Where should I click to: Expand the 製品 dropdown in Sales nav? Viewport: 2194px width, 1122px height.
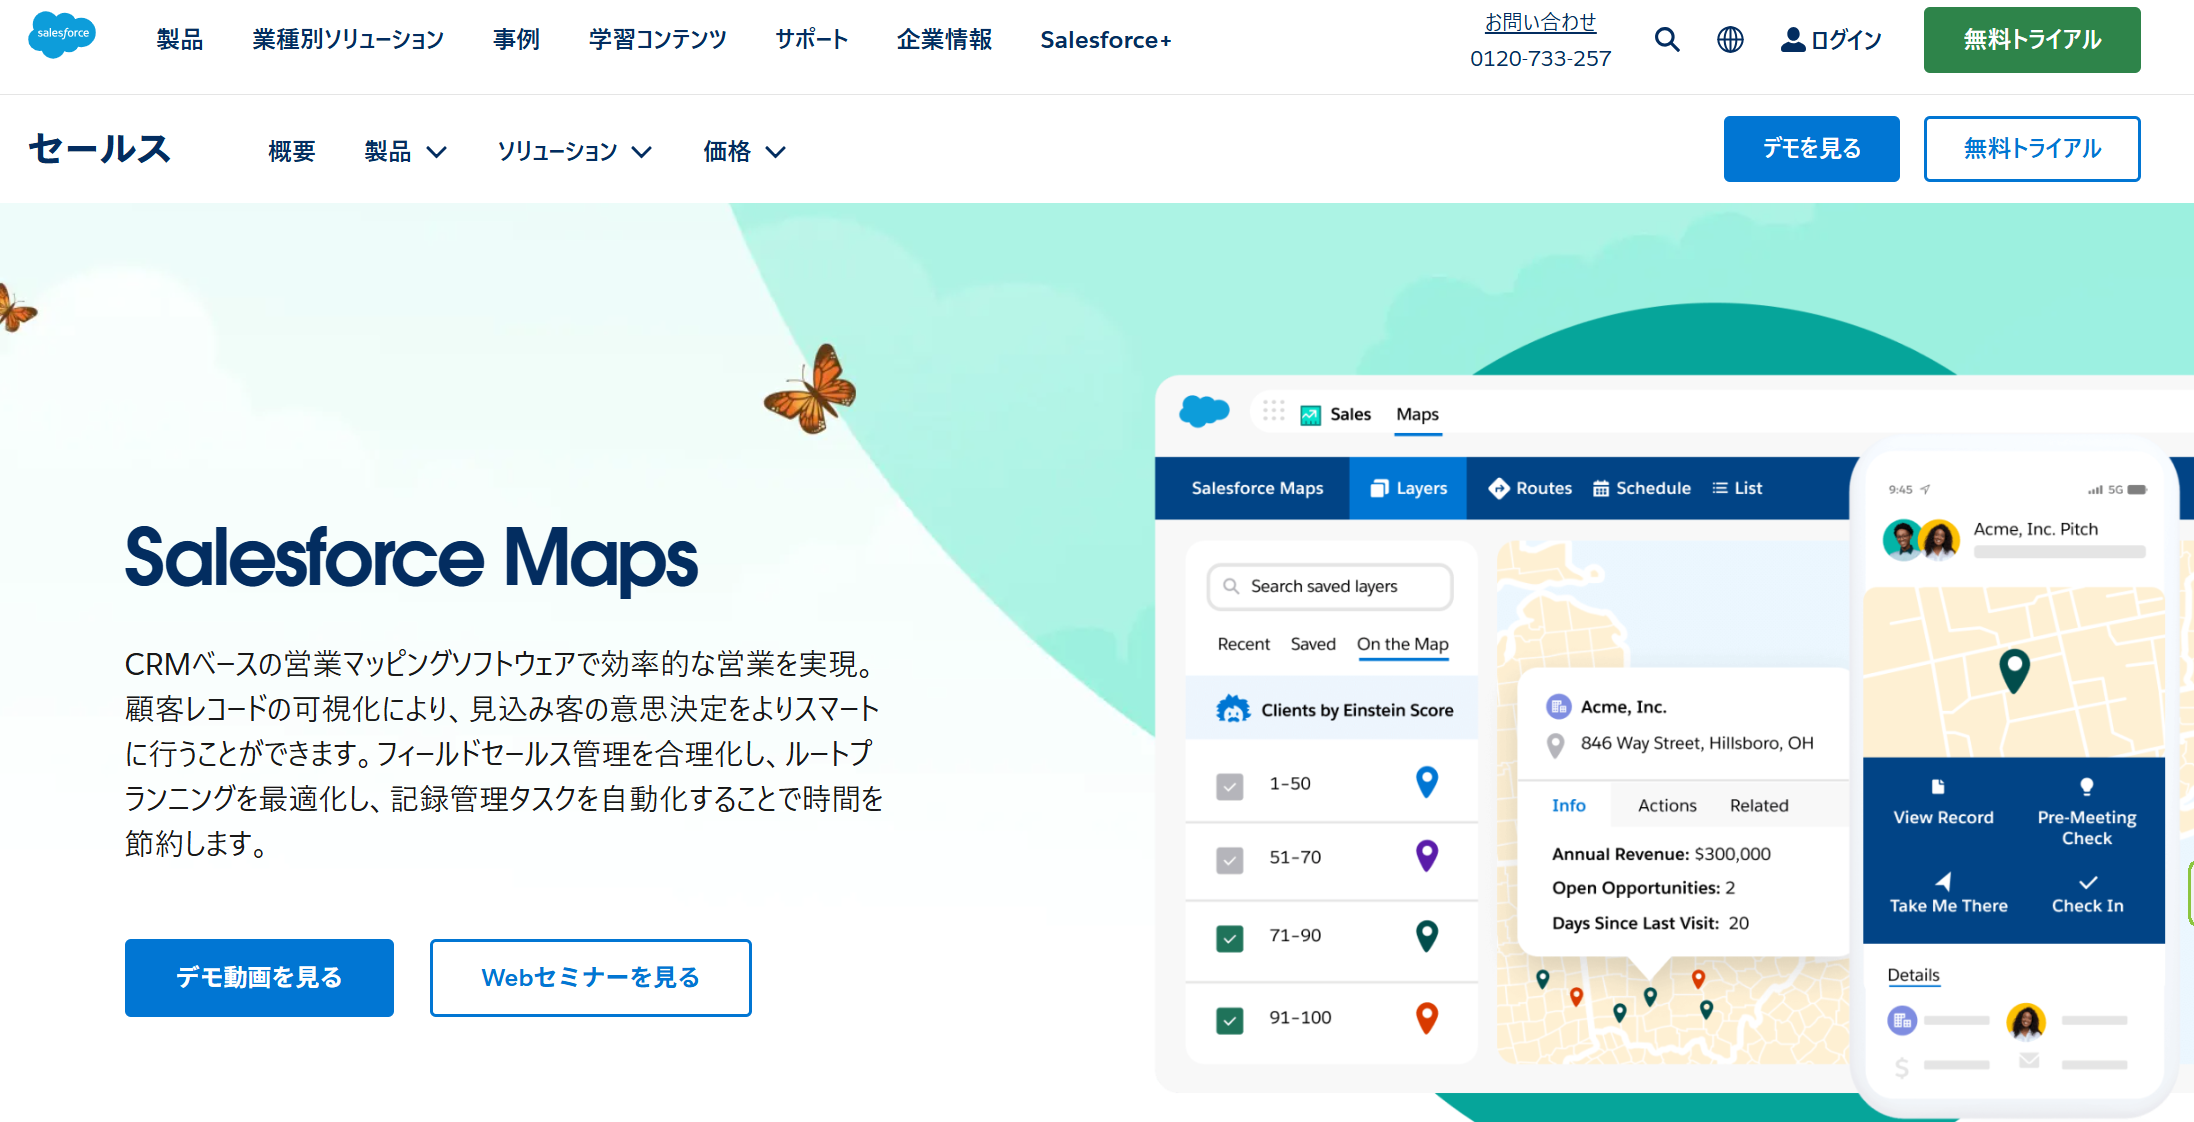[x=405, y=151]
